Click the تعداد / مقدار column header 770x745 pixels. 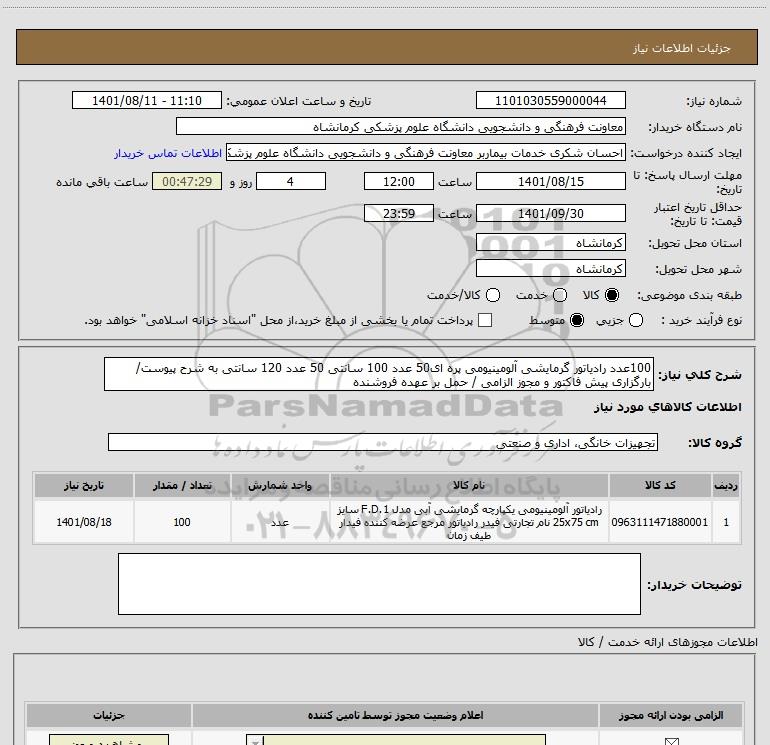click(x=182, y=486)
